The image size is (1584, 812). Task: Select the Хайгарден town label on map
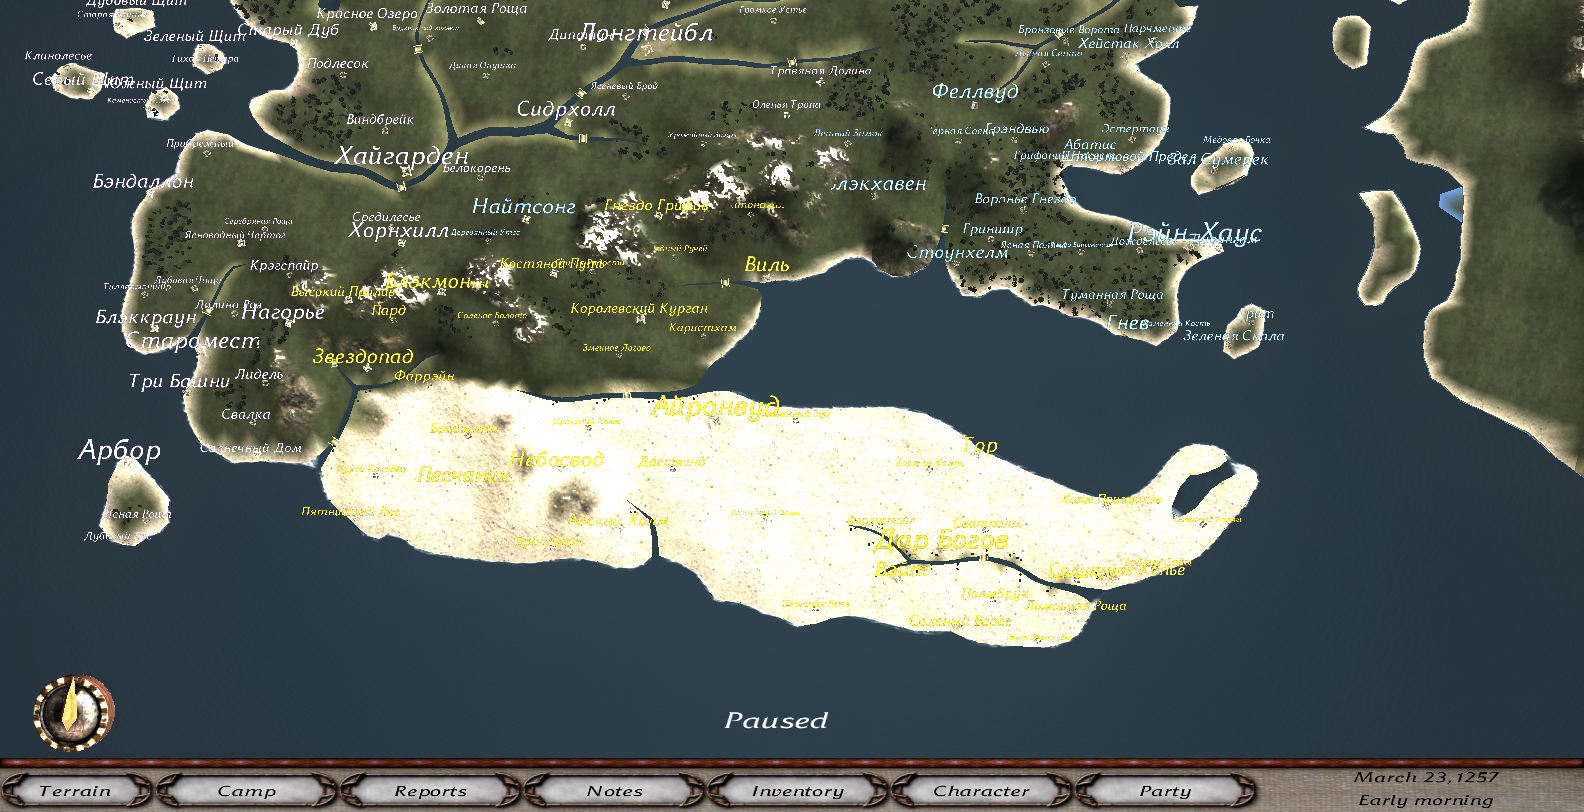(x=402, y=156)
